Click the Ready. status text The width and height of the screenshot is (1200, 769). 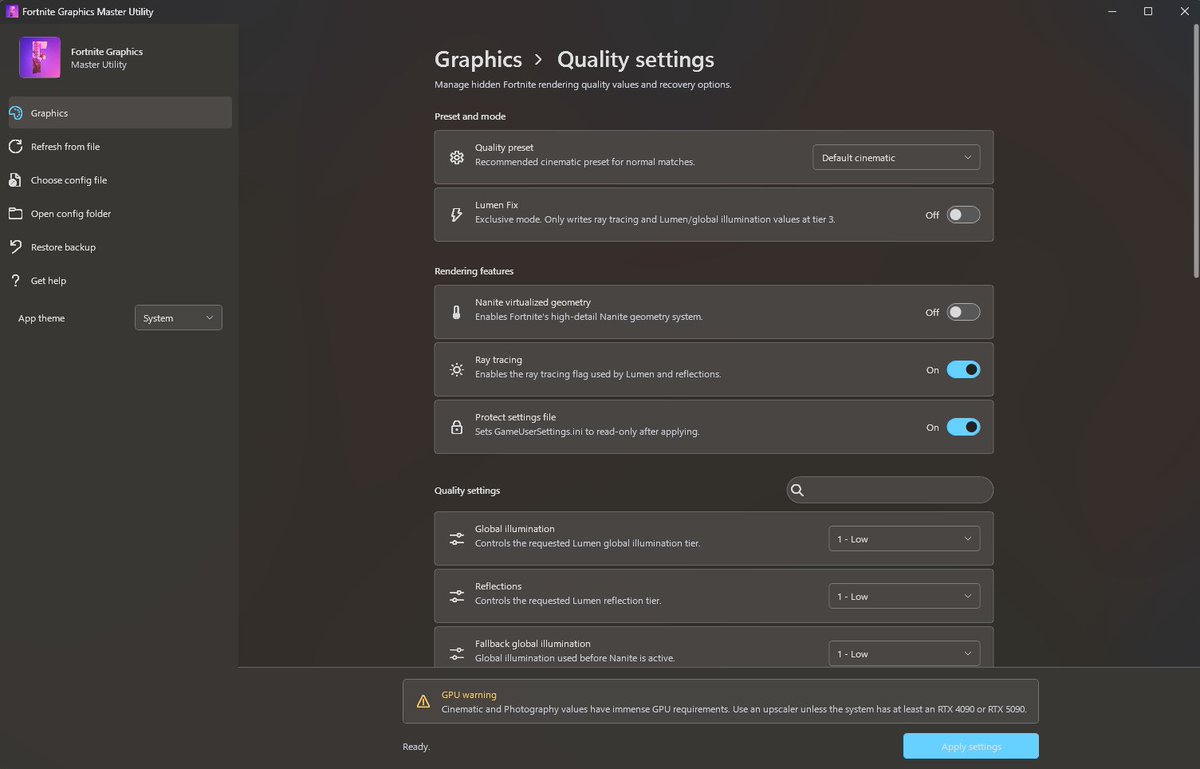[416, 746]
